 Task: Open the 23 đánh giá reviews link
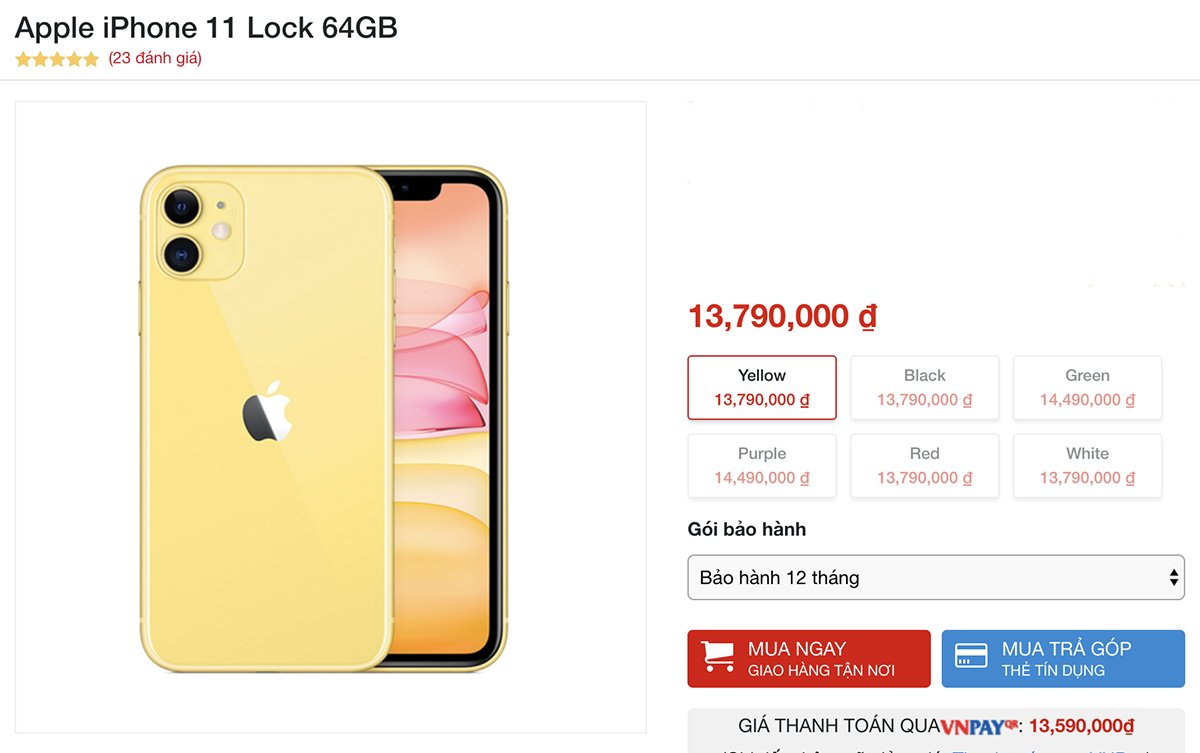pyautogui.click(x=155, y=58)
